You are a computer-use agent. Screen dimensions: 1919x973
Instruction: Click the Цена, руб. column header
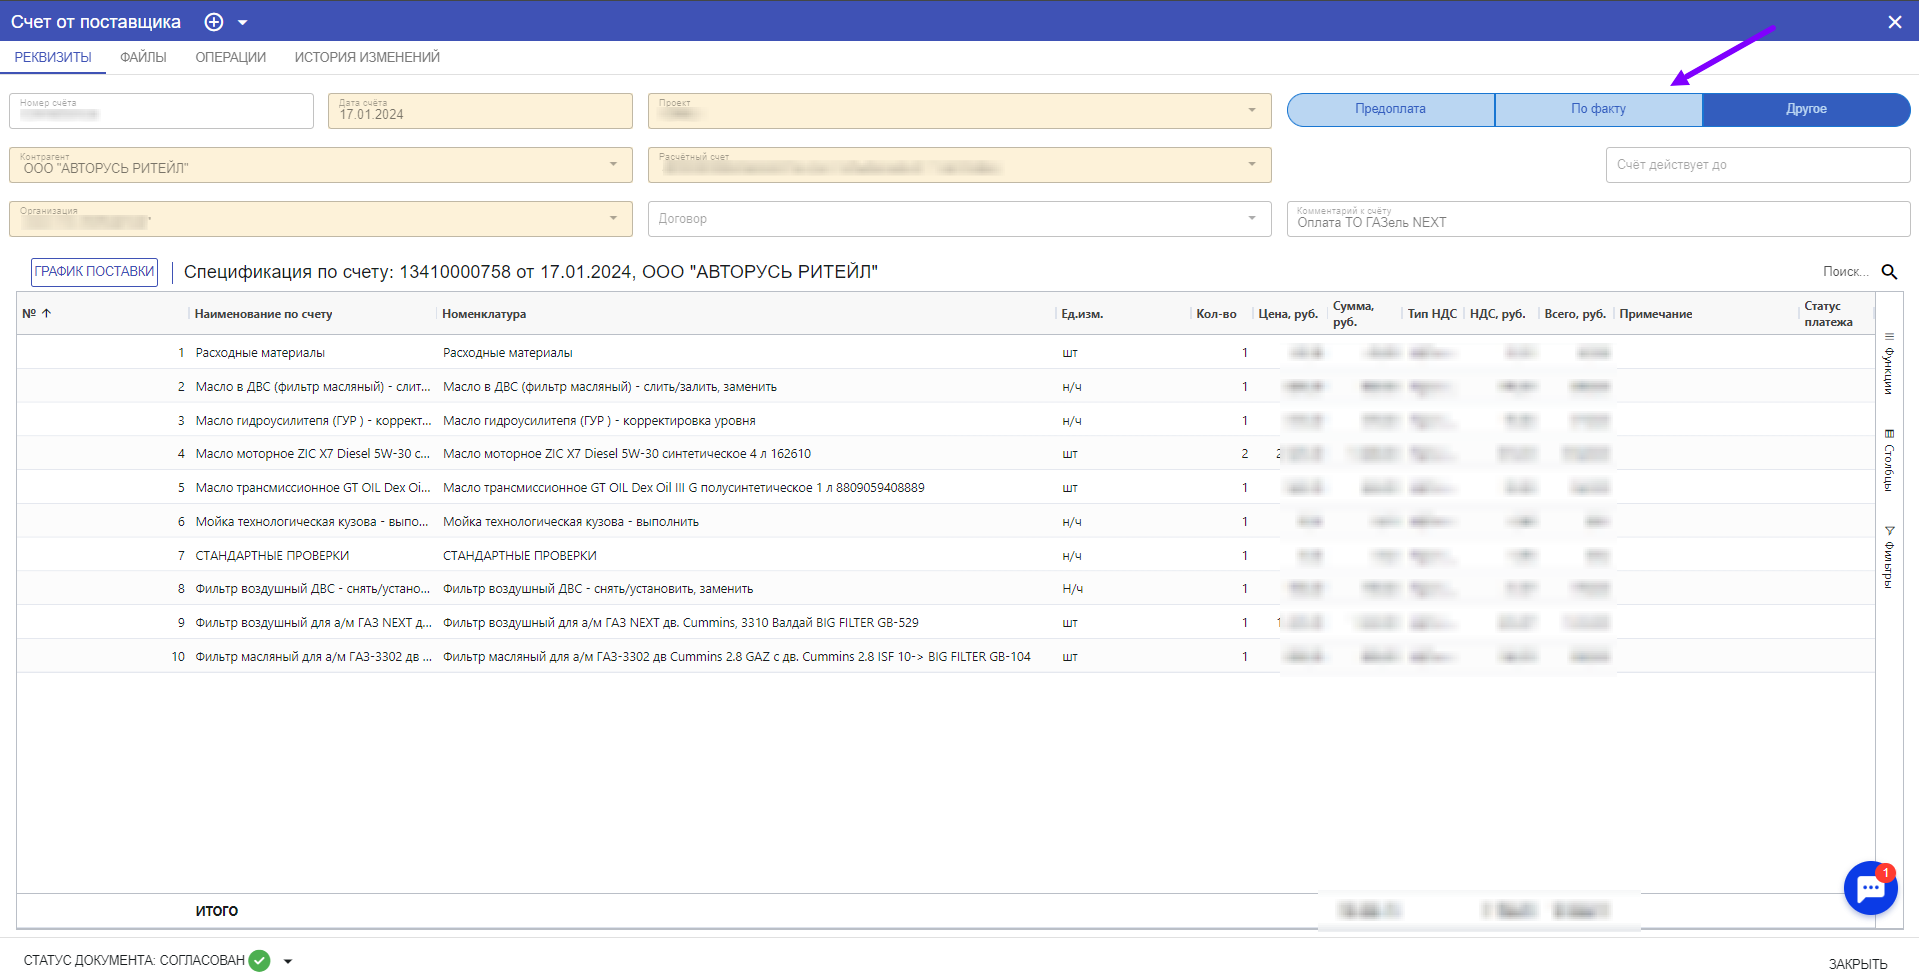pyautogui.click(x=1288, y=314)
